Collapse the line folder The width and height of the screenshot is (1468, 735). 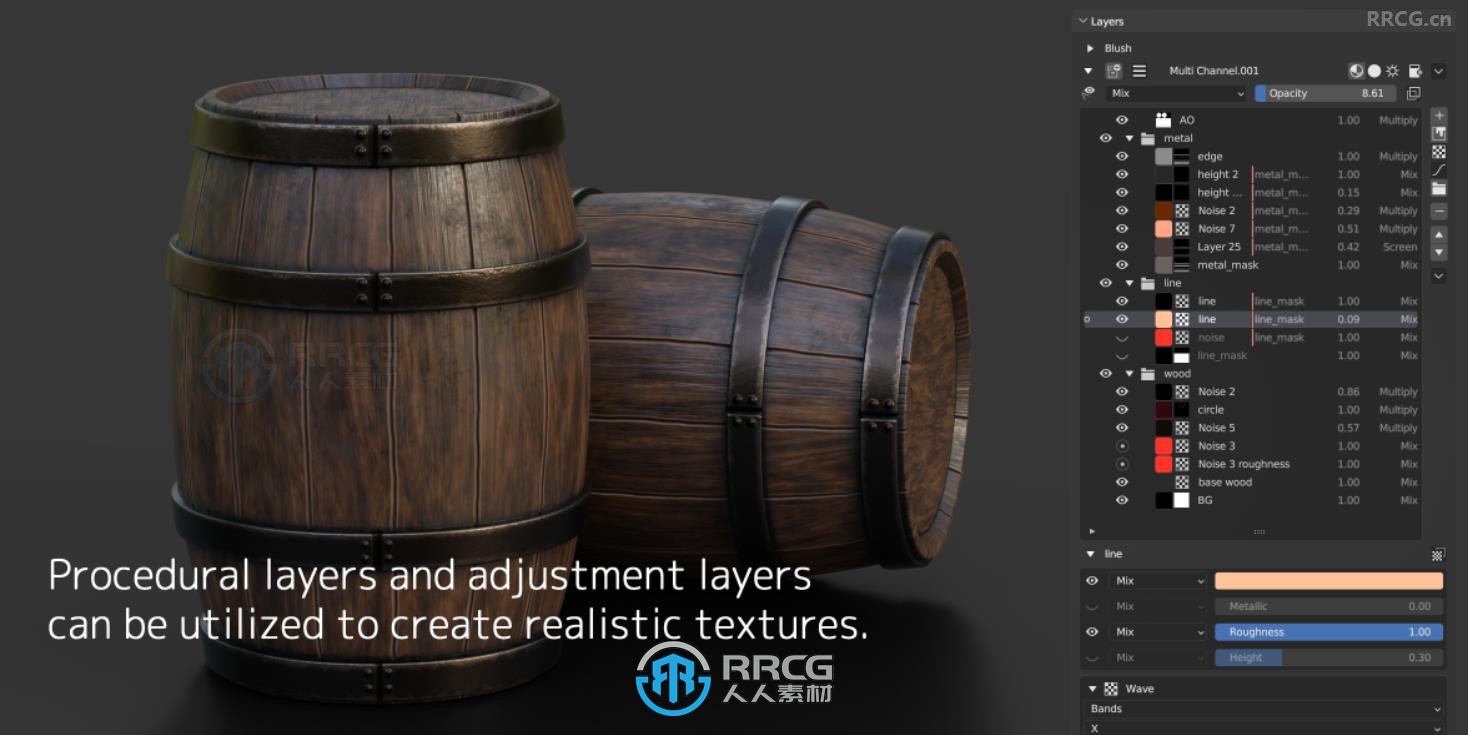point(1129,283)
